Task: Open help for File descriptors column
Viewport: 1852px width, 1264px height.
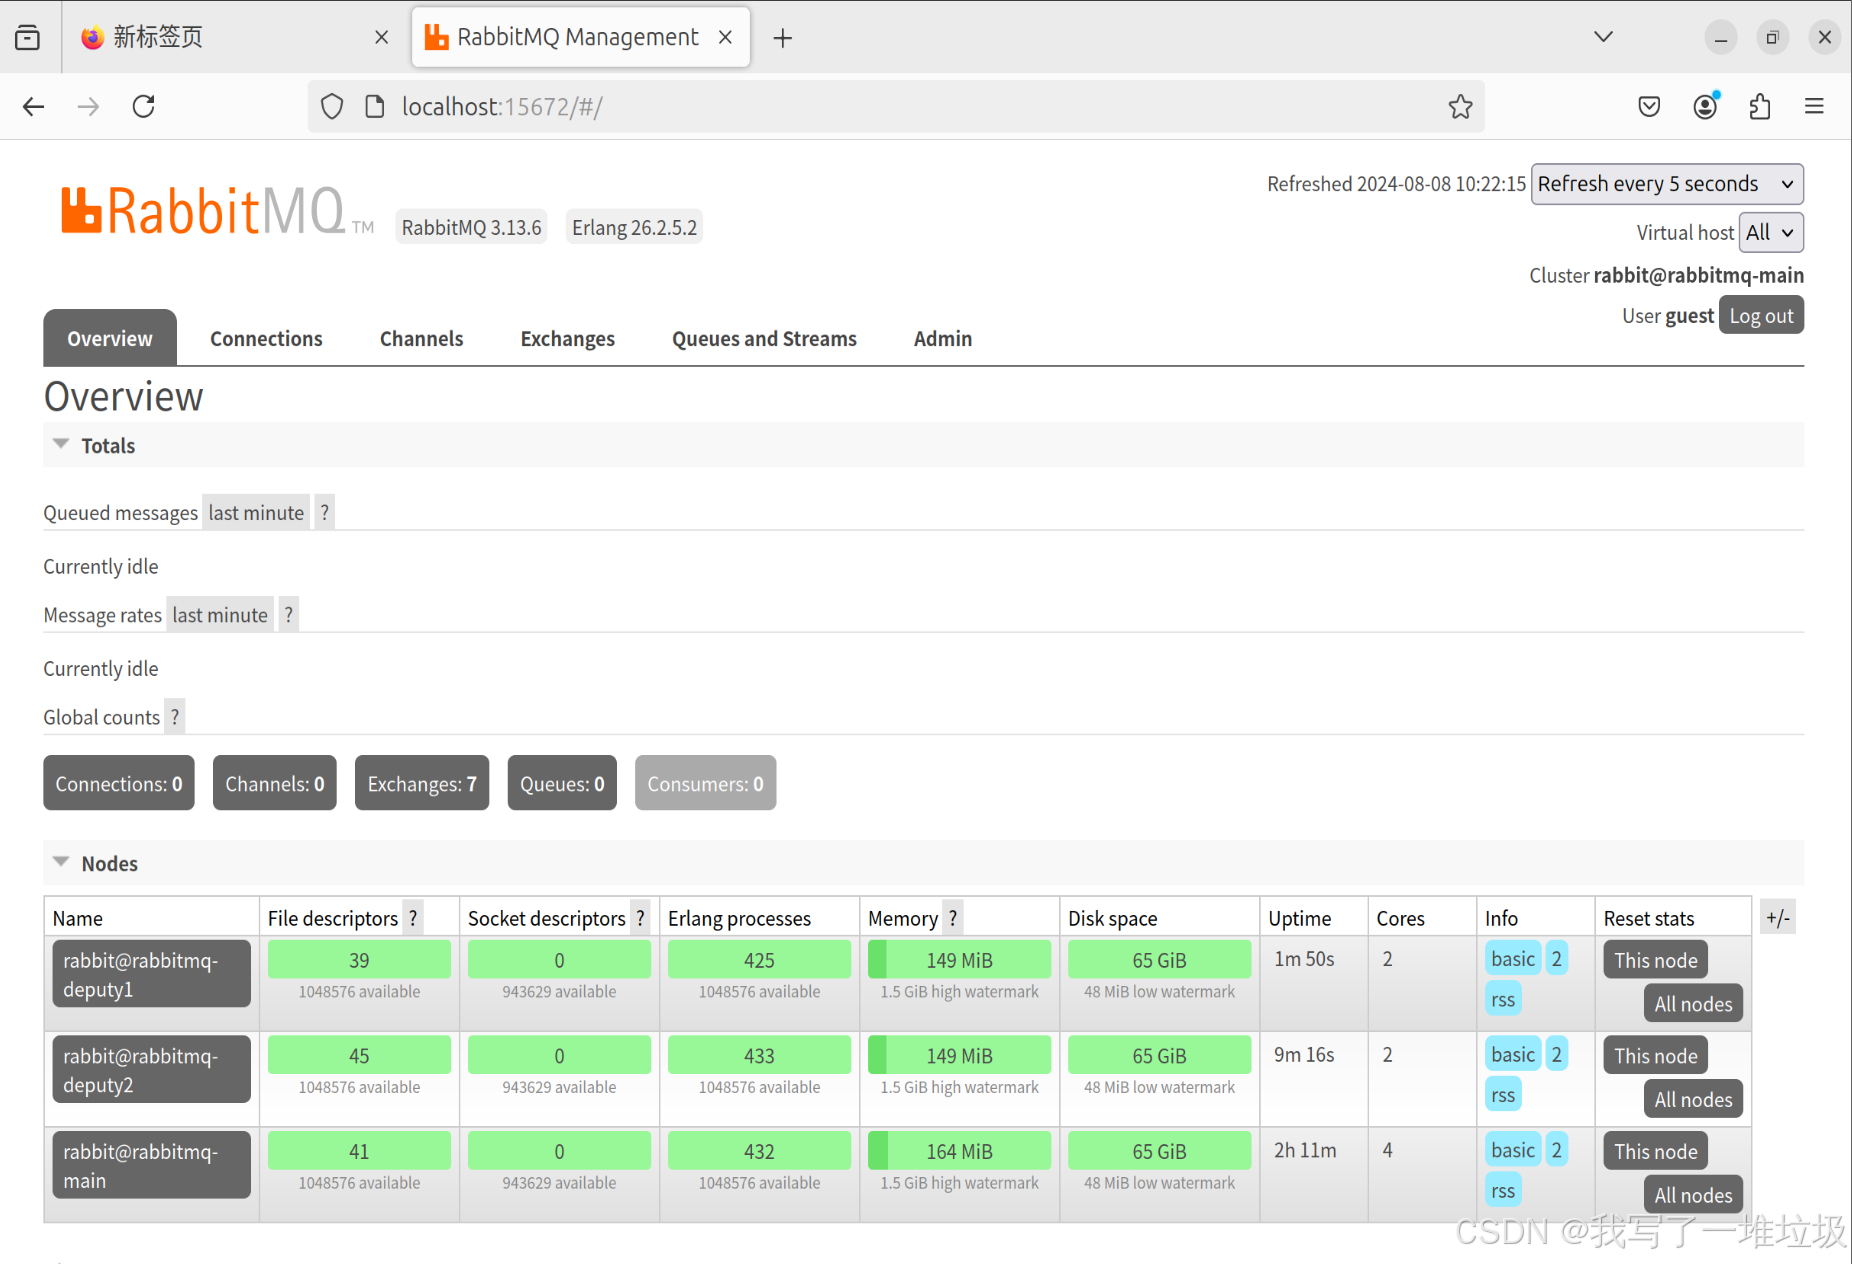Action: point(413,918)
